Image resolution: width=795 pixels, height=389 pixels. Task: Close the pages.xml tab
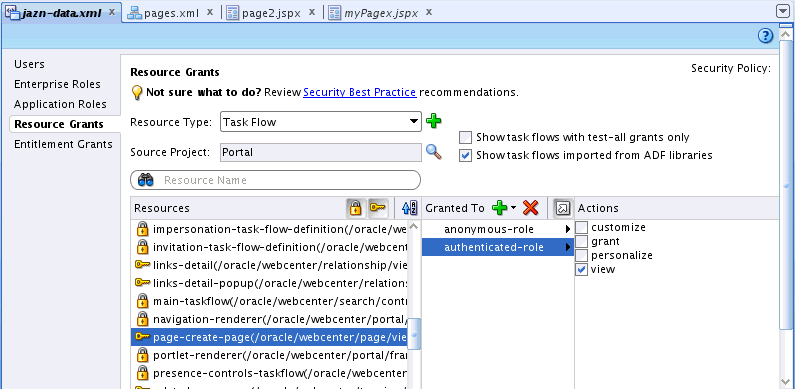(x=209, y=12)
